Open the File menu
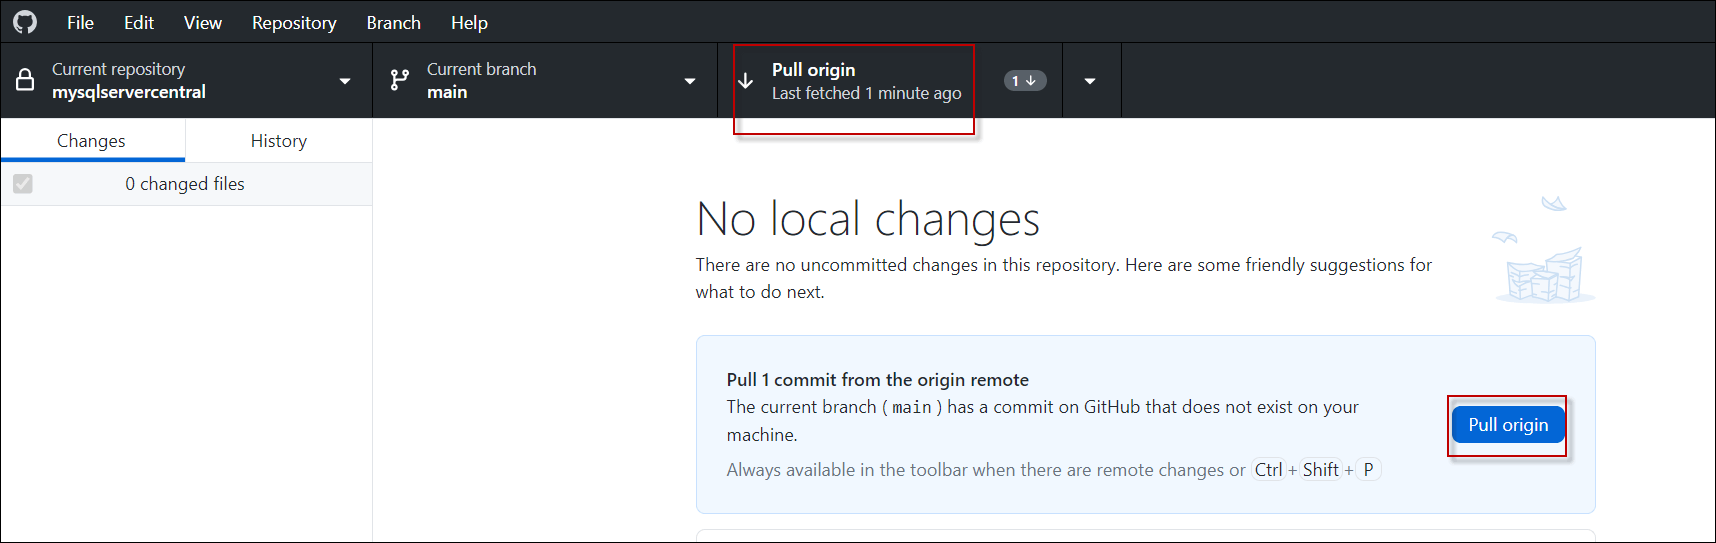 point(80,22)
